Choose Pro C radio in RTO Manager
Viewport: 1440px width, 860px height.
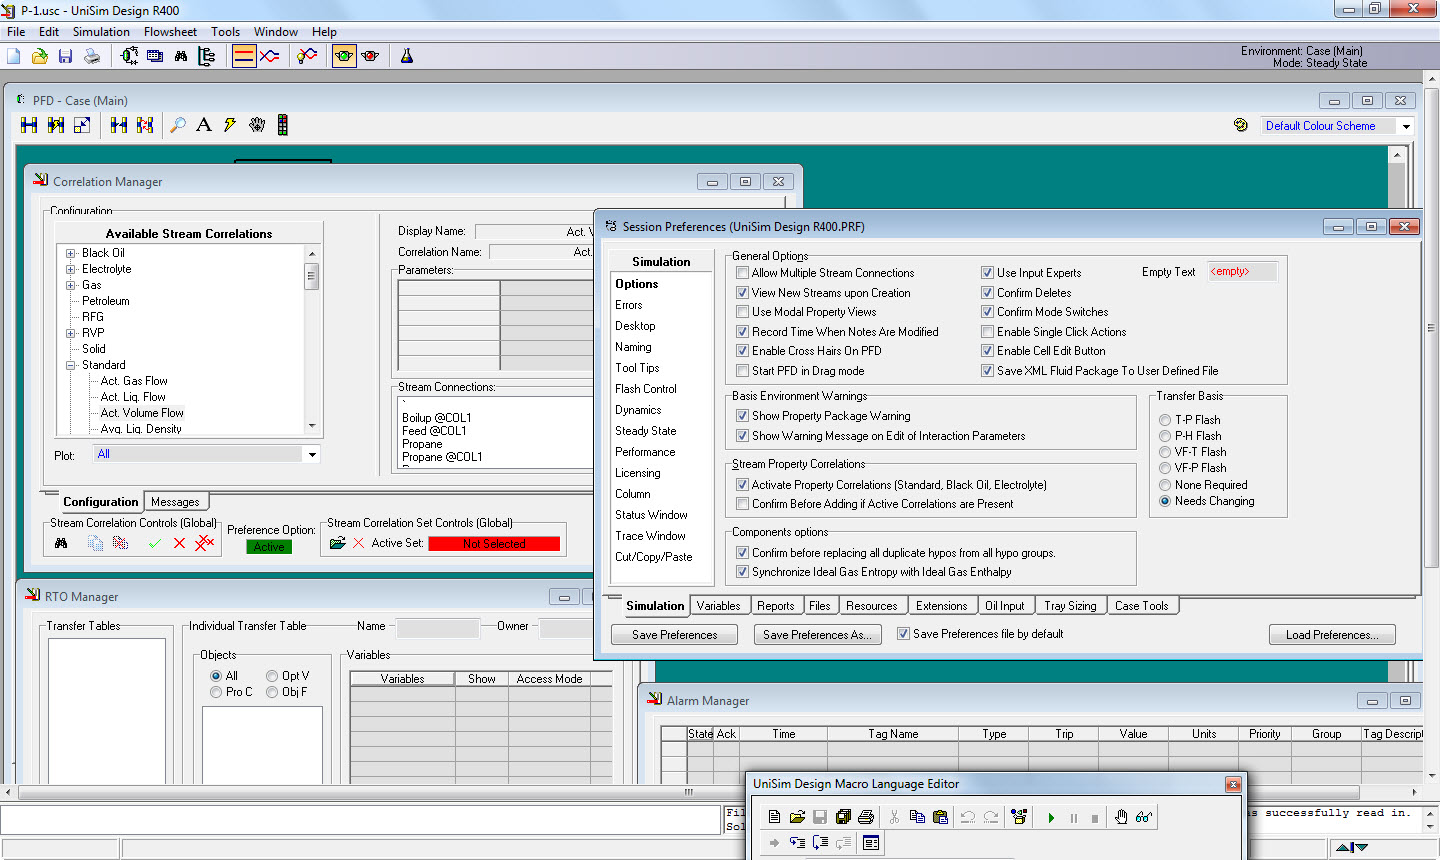pos(216,692)
